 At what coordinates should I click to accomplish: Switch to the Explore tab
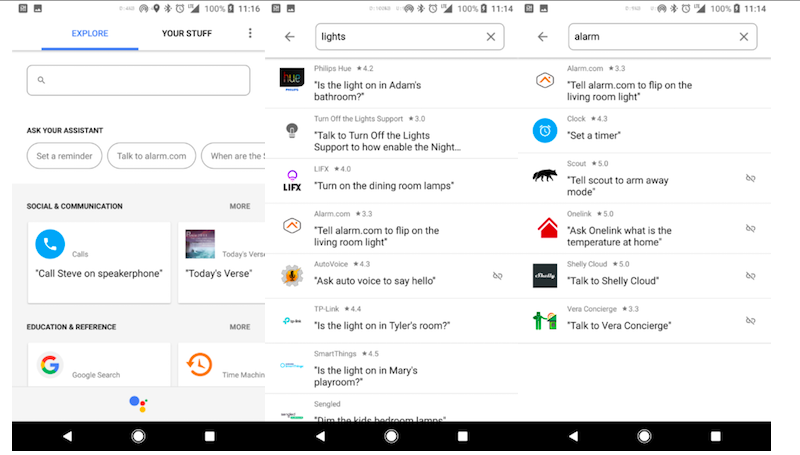[90, 34]
